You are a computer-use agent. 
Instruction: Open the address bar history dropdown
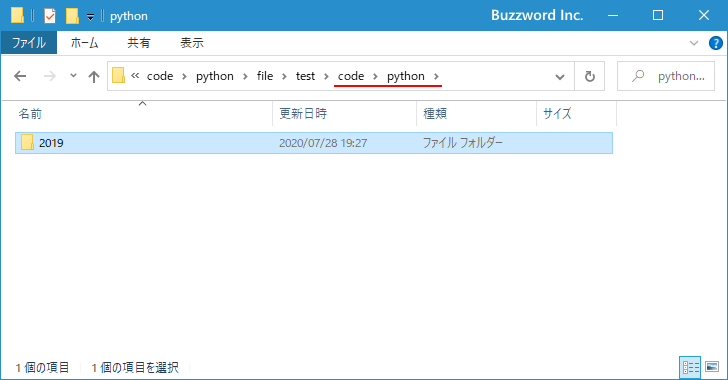(x=560, y=77)
